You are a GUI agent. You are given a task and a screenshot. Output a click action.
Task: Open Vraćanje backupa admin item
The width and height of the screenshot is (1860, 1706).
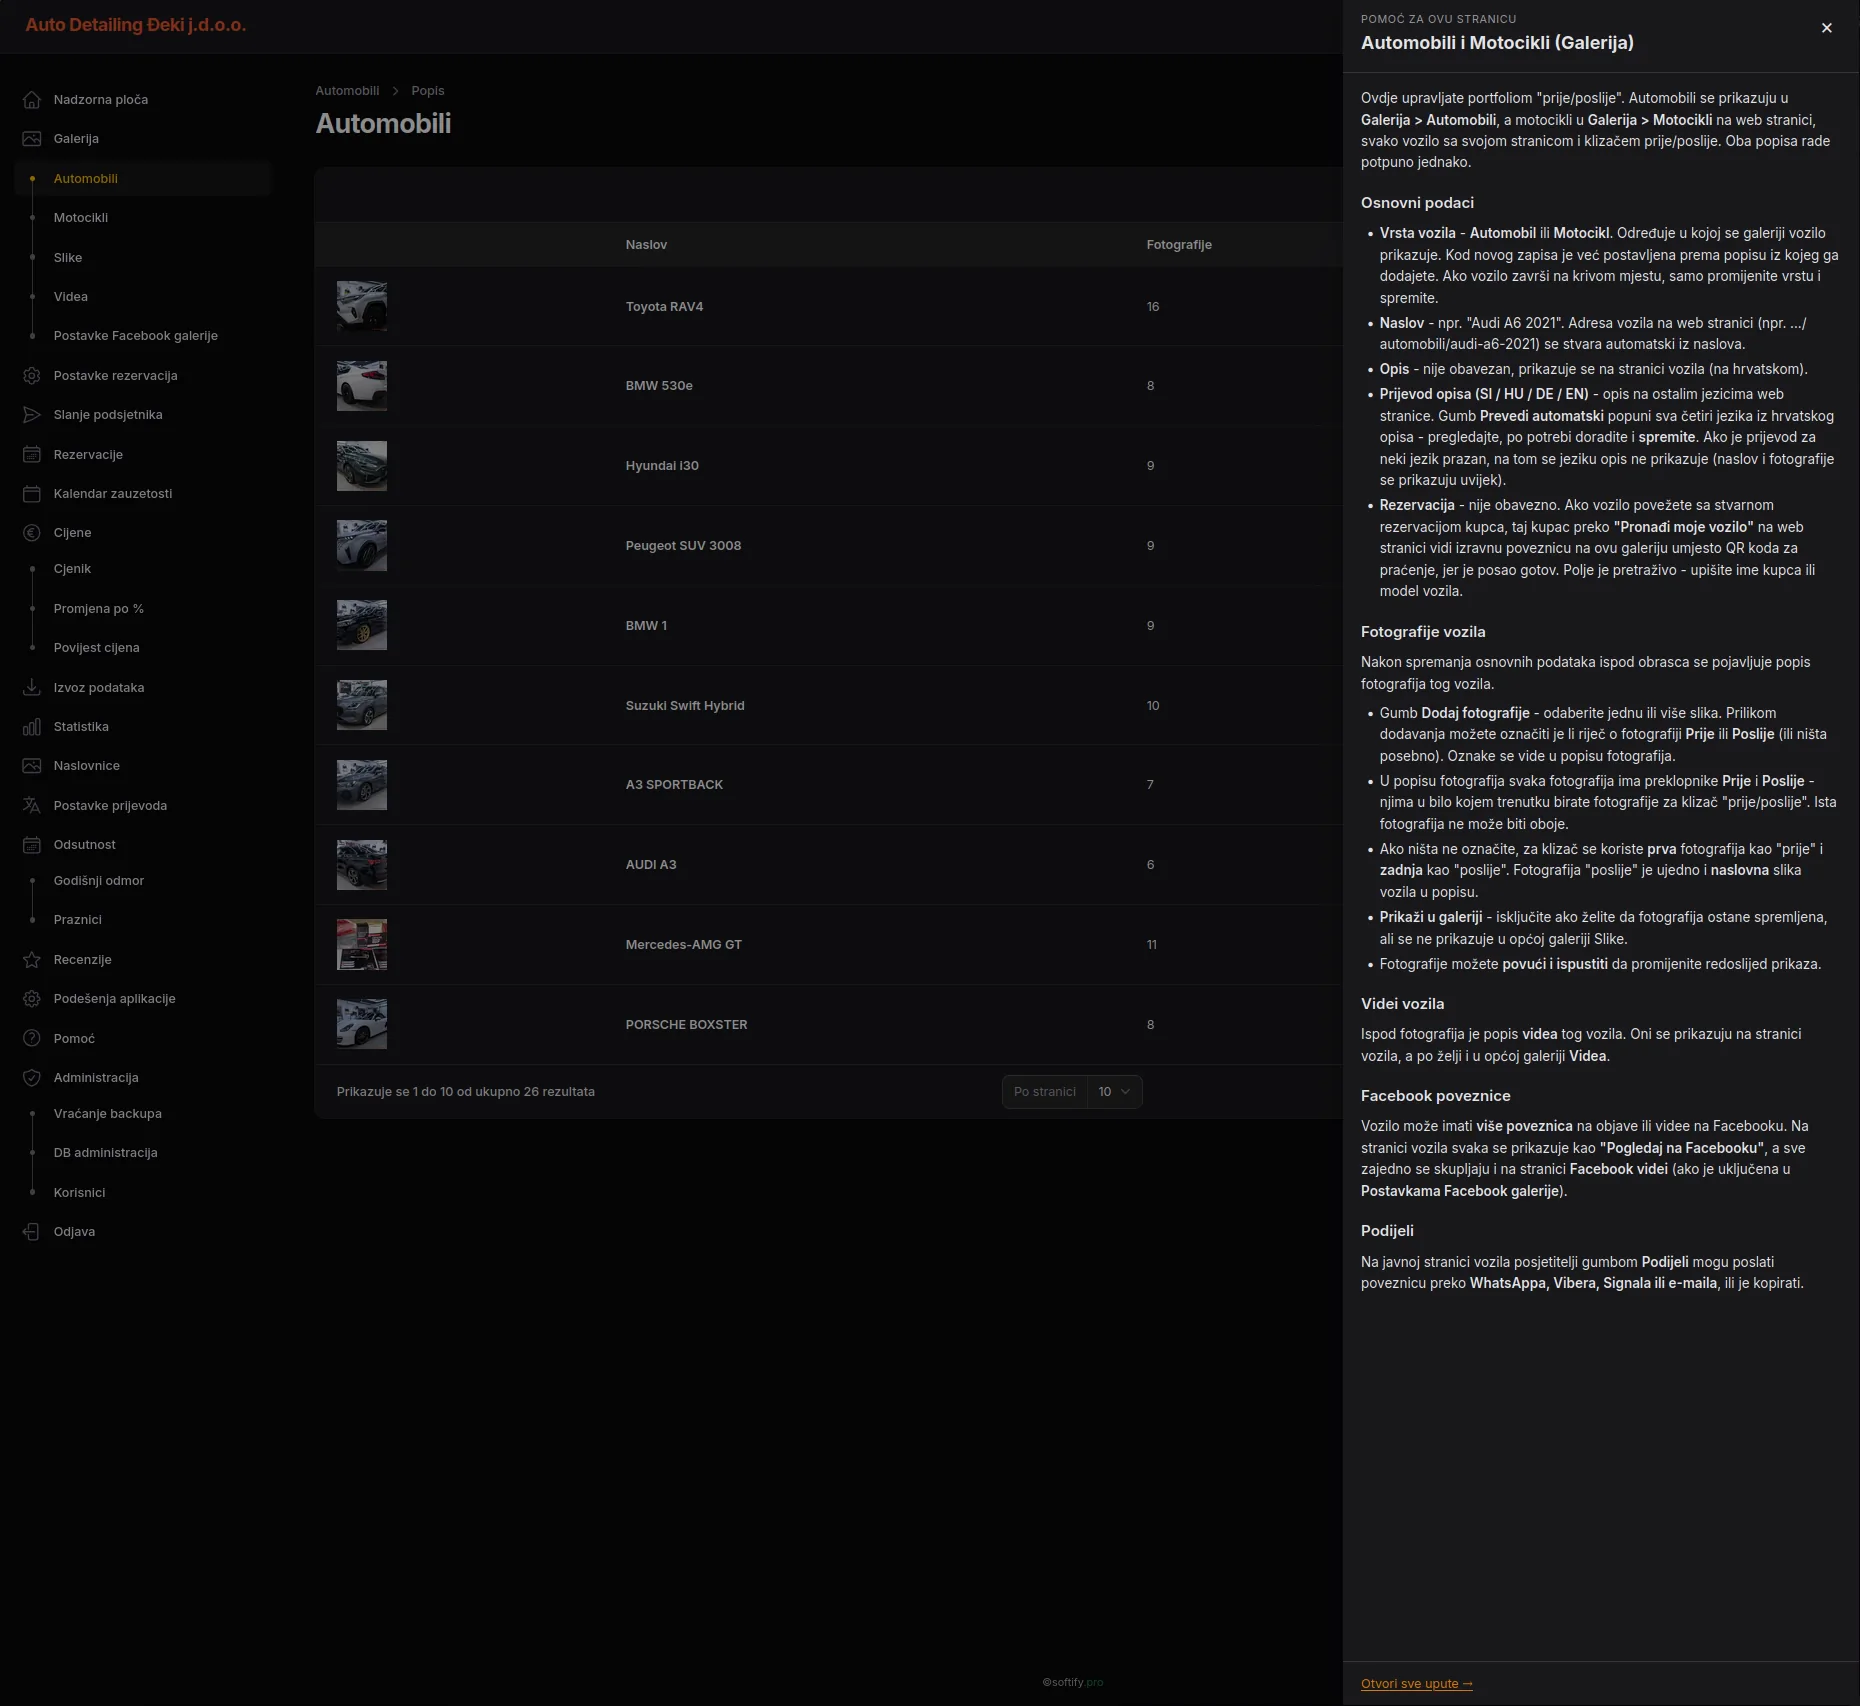point(108,1114)
